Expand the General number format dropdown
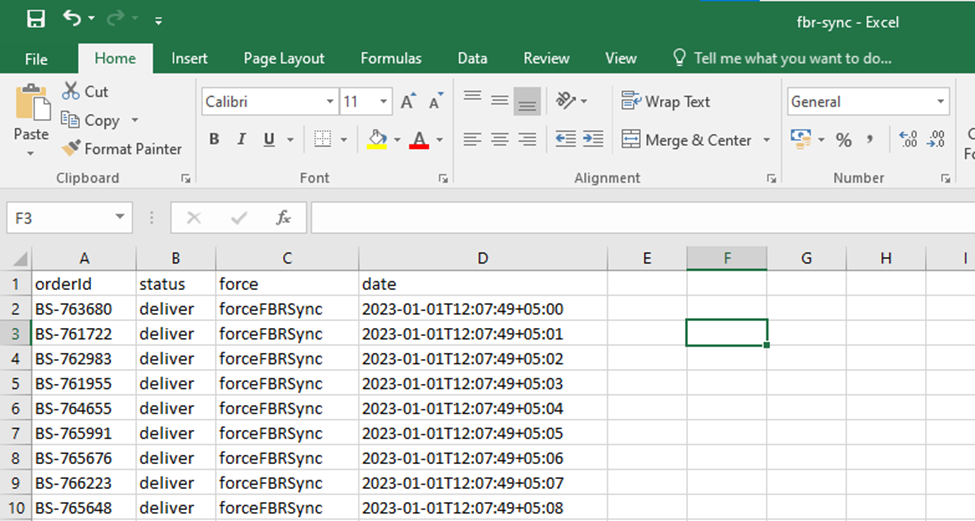Viewport: 975px width, 521px height. (940, 102)
